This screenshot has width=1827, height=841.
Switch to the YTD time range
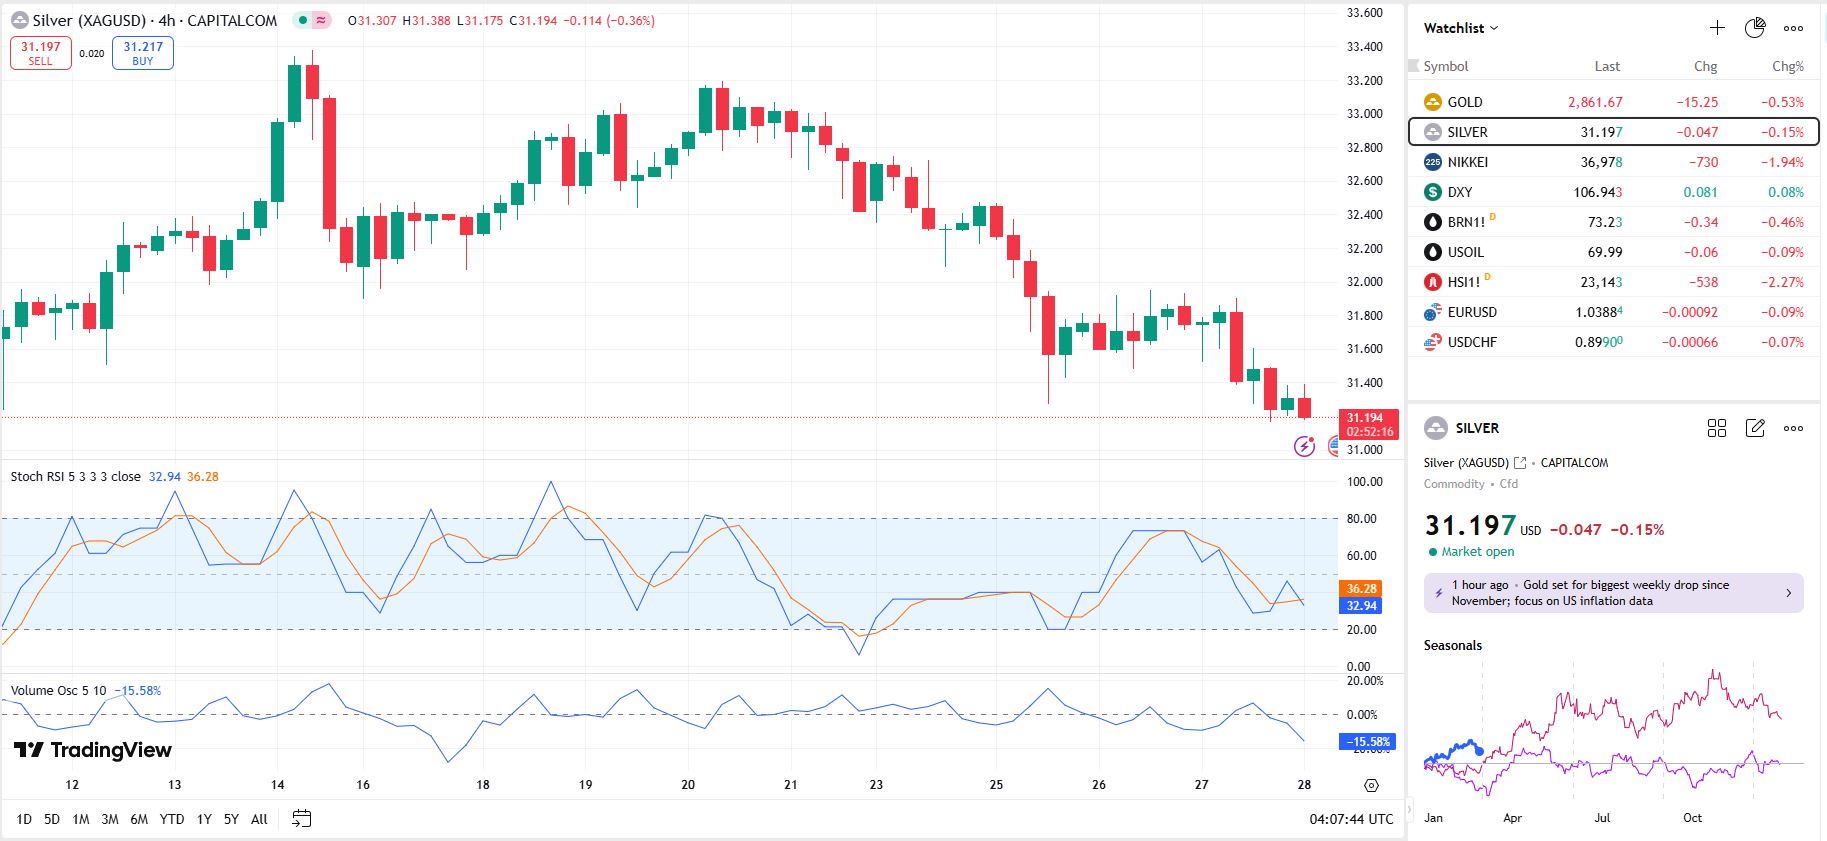coord(172,819)
